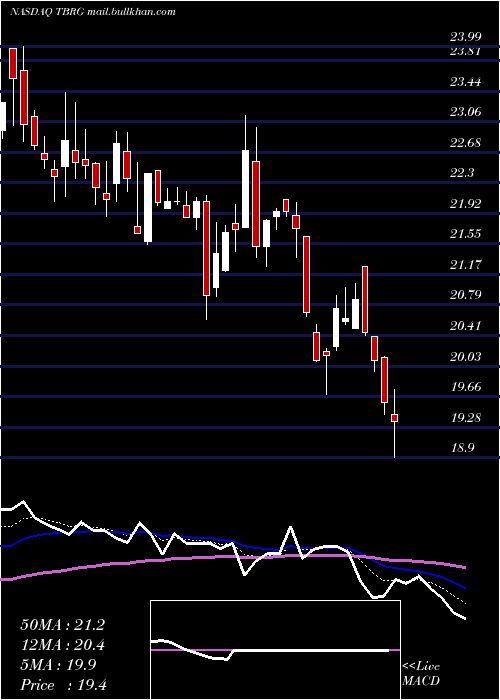This screenshot has height=700, width=500.
Task: Click the 20.03 price axis label
Action: (x=465, y=357)
